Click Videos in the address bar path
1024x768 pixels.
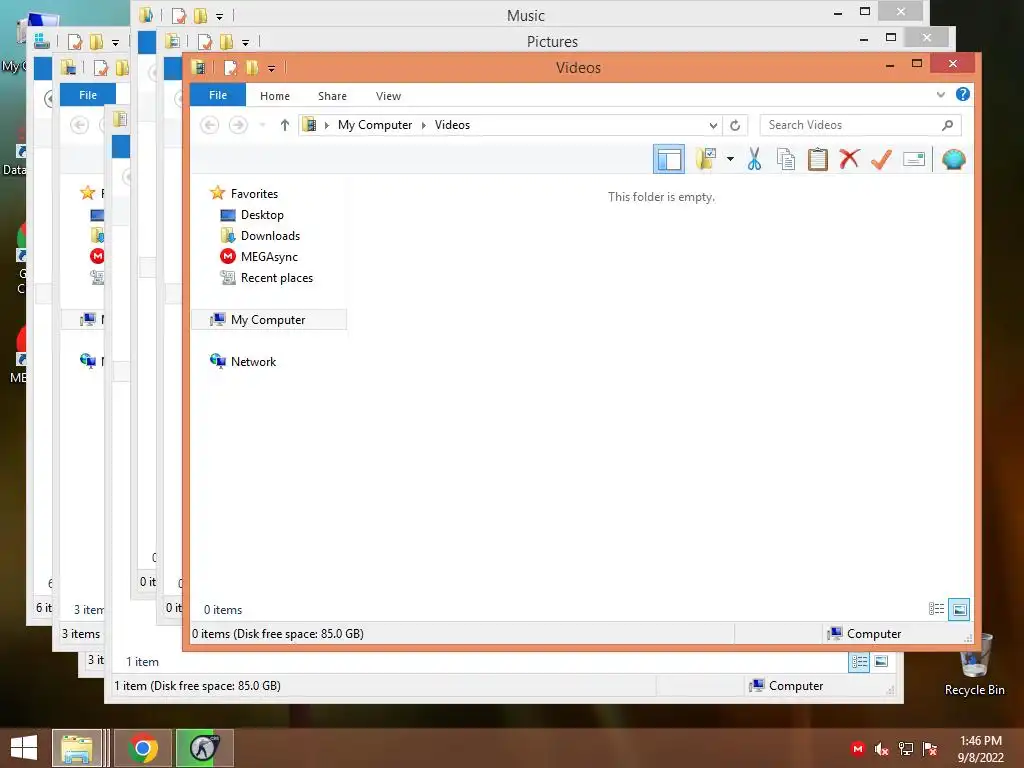(x=452, y=125)
